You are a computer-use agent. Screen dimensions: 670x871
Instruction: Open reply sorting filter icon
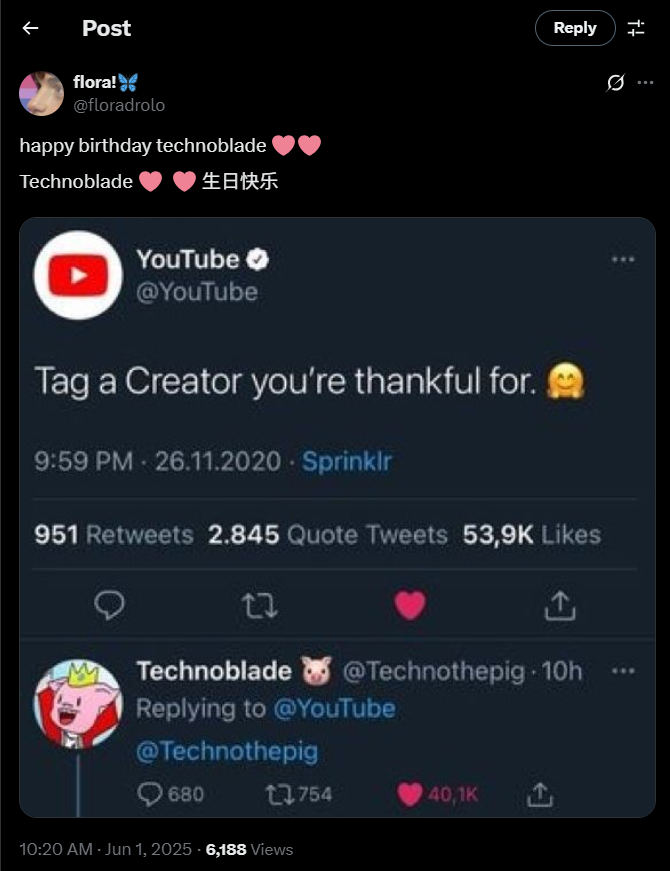pos(636,28)
